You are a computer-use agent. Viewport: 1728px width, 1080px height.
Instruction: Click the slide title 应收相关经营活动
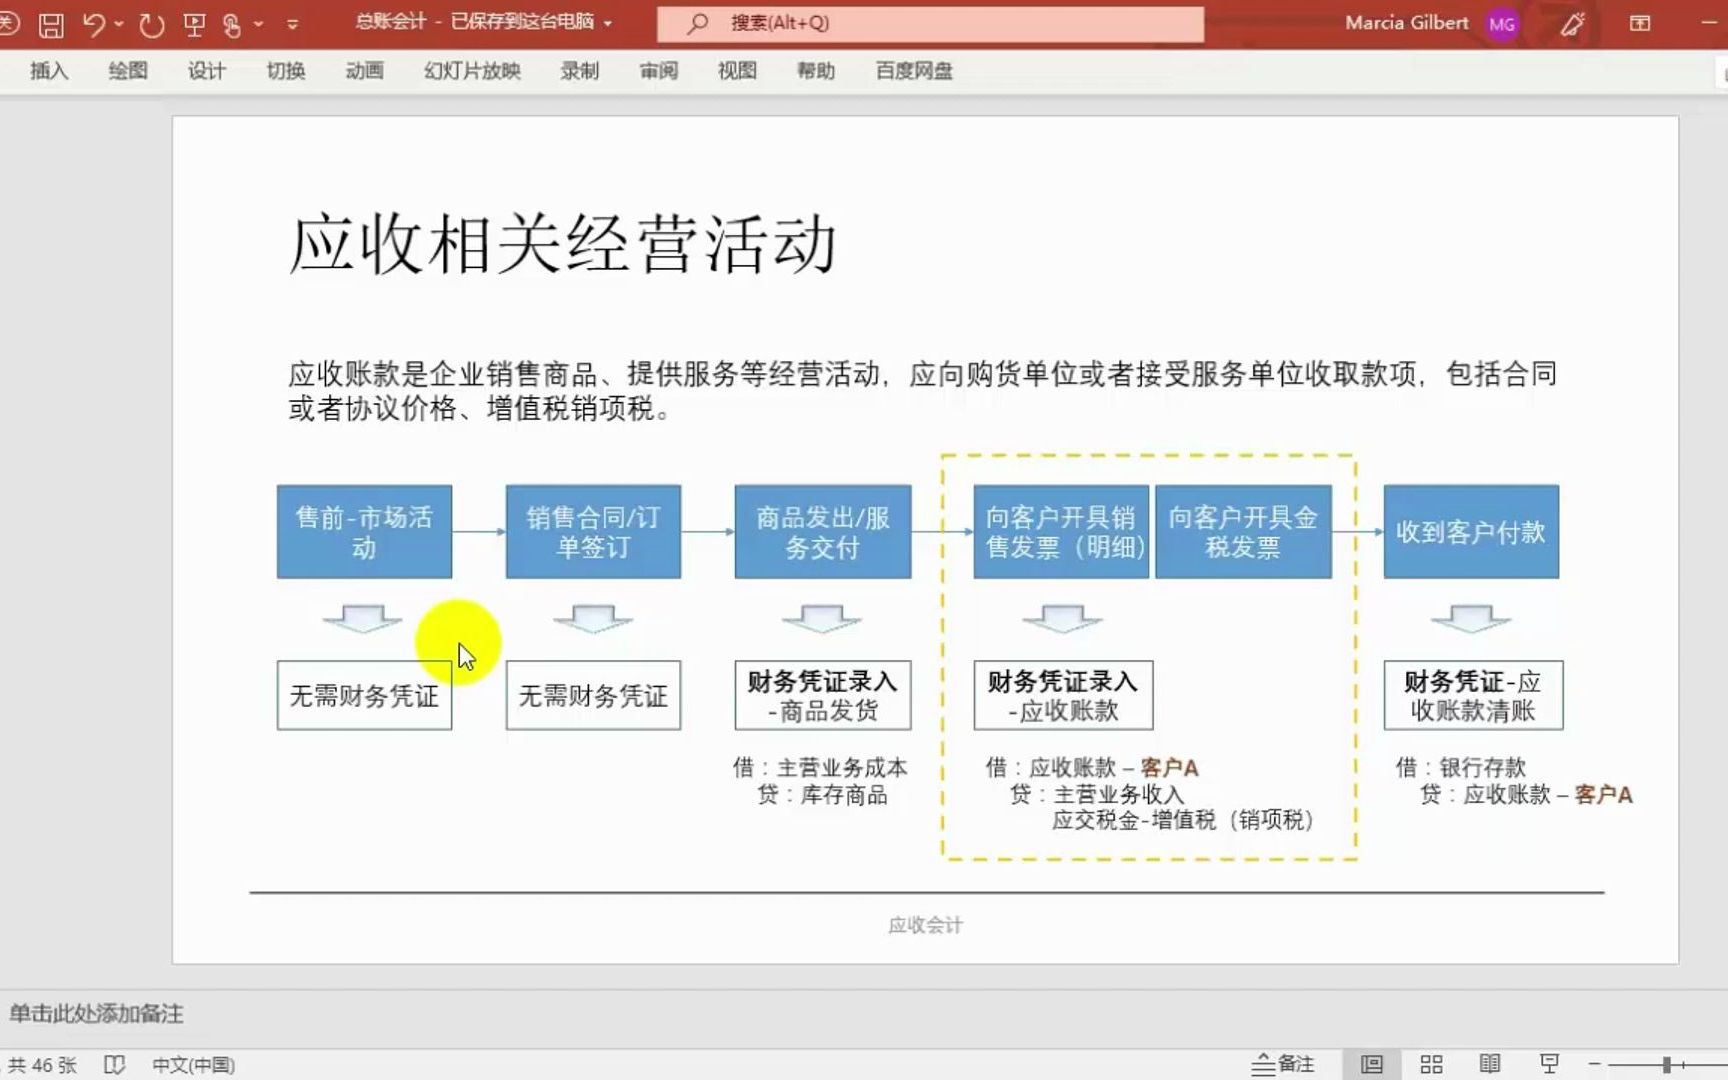coord(562,244)
